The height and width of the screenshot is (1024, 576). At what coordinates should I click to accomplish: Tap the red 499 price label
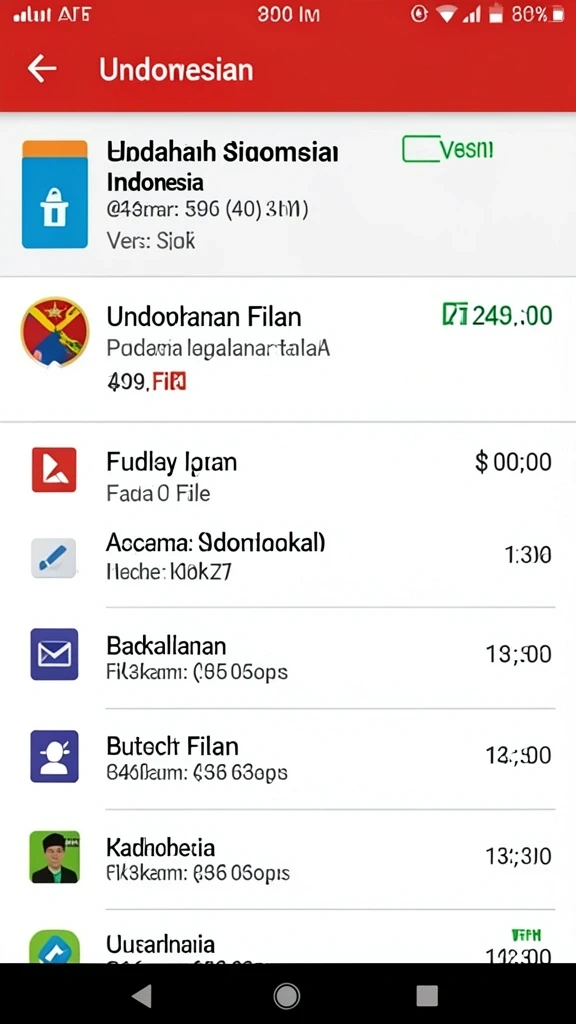click(146, 380)
